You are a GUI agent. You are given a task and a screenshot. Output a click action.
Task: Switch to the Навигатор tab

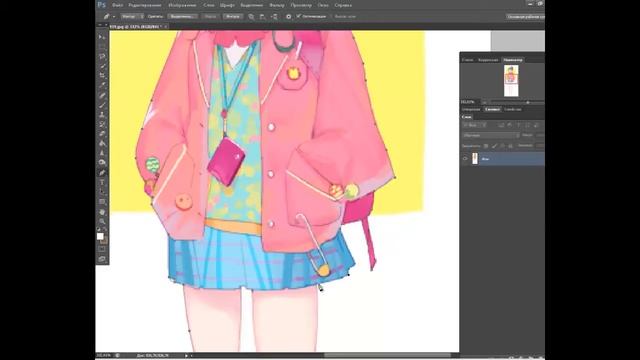(x=513, y=60)
